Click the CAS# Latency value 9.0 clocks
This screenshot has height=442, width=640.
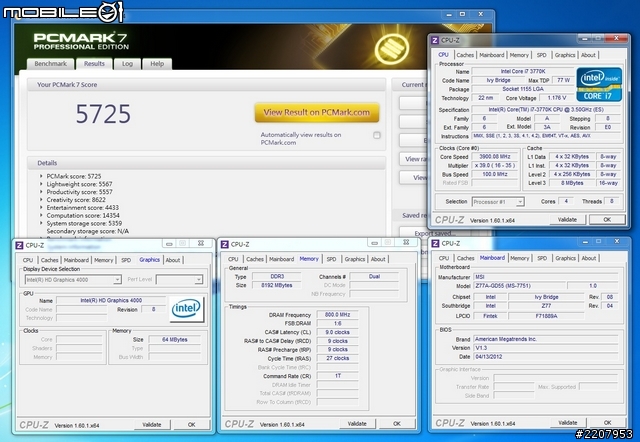338,332
